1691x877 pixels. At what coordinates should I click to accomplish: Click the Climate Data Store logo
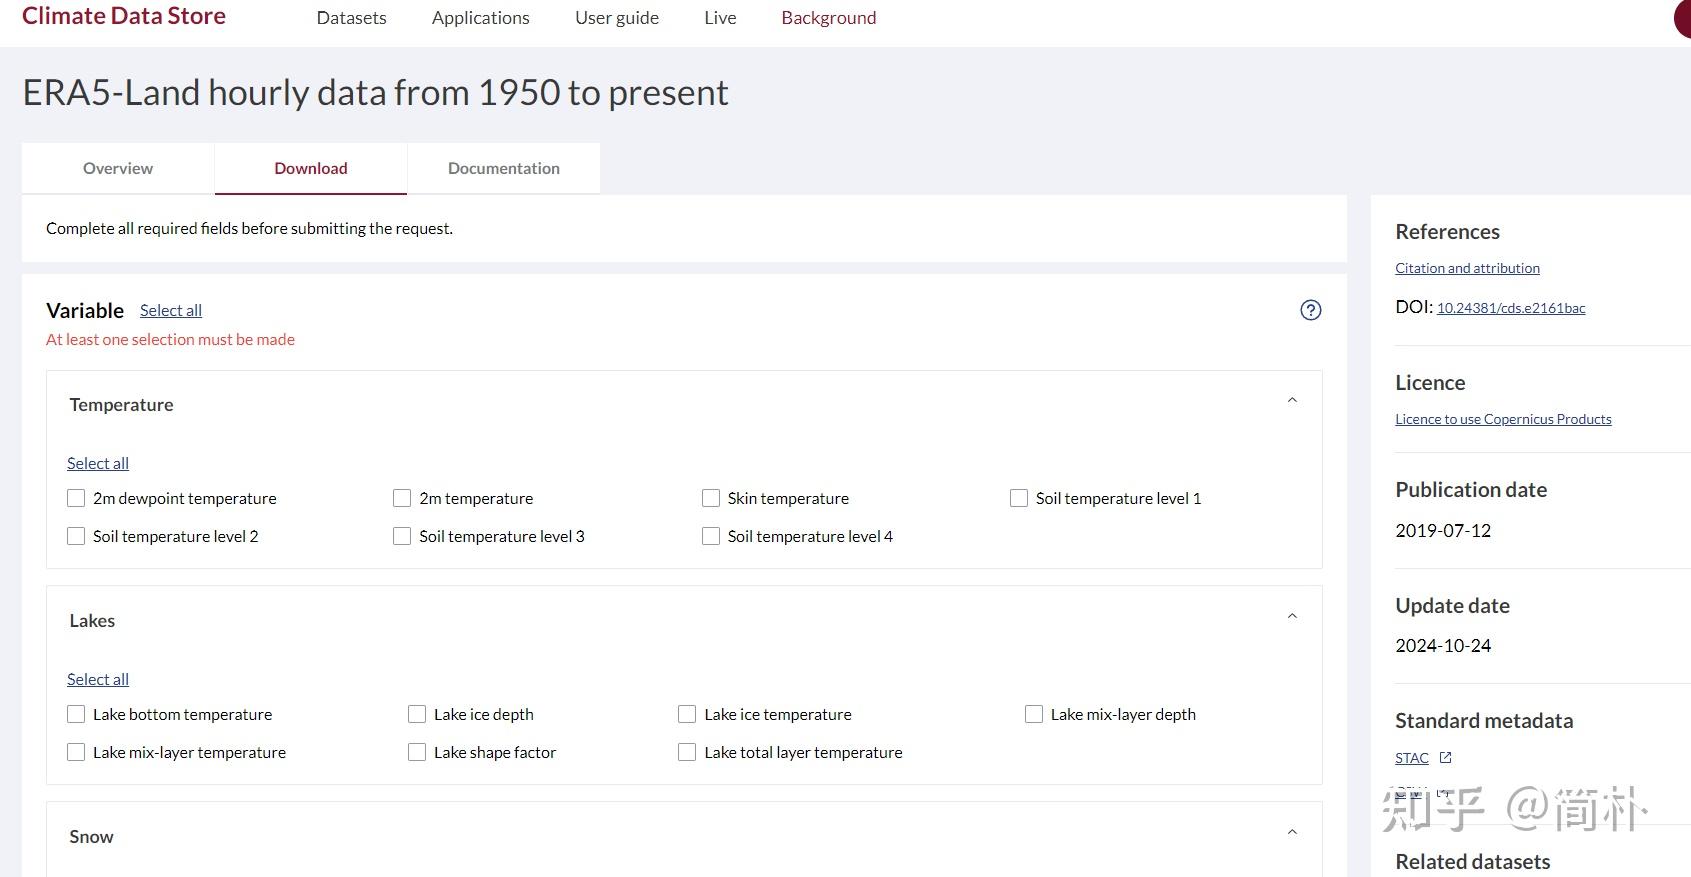click(124, 16)
